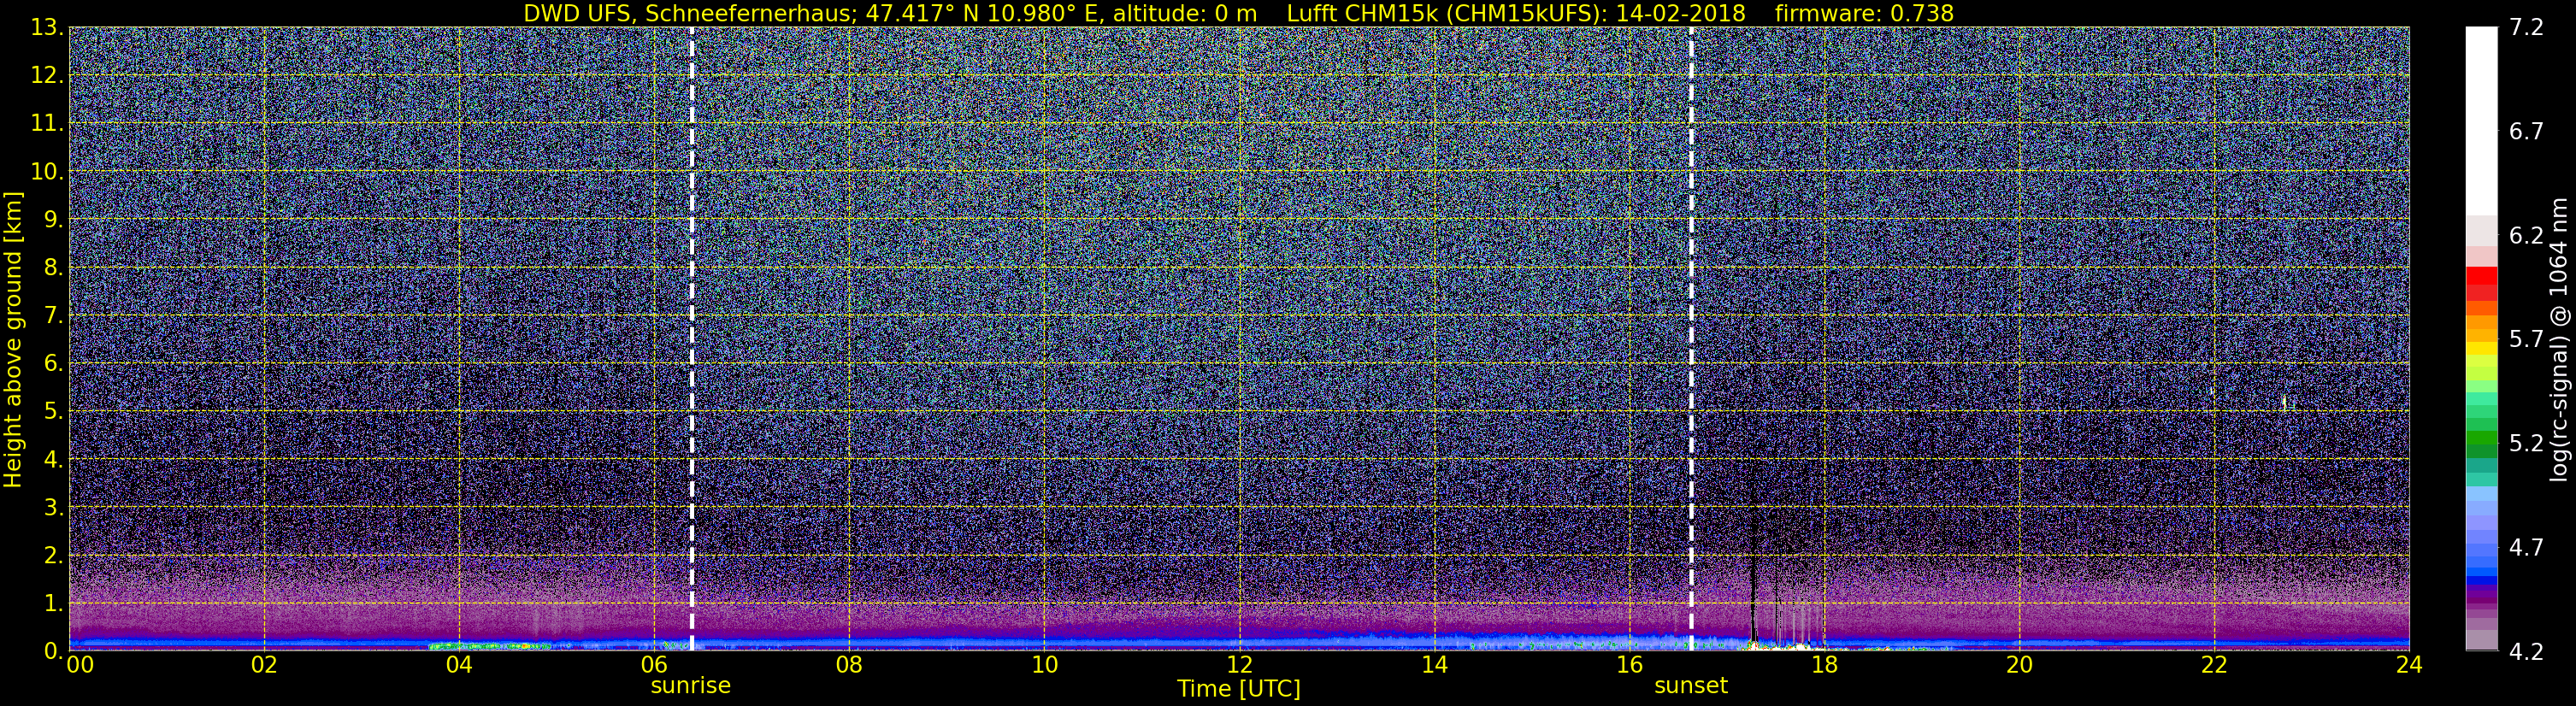Click the '22' time axis tick label
The height and width of the screenshot is (706, 2576).
point(2214,665)
